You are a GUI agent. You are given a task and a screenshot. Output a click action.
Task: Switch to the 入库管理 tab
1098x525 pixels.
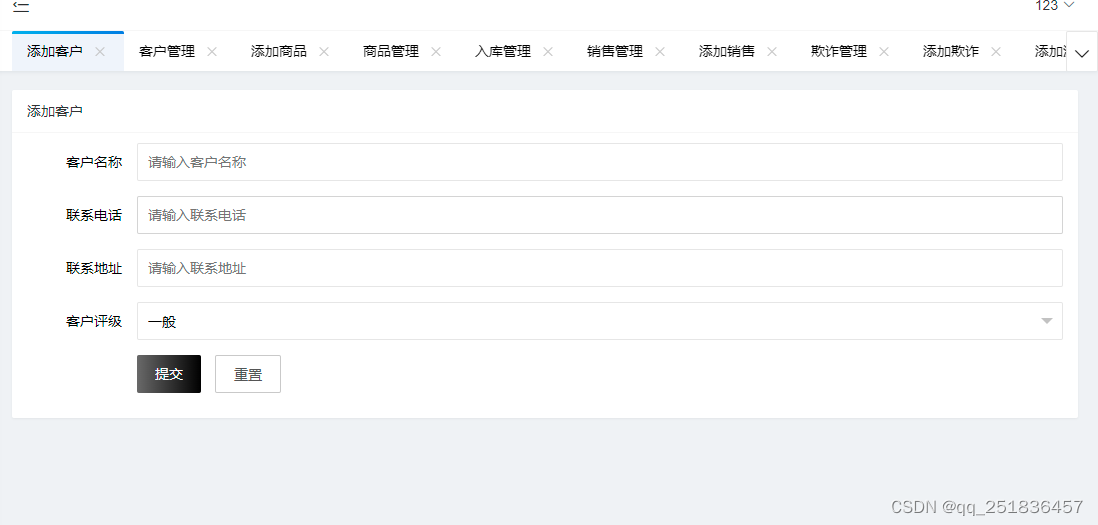503,51
